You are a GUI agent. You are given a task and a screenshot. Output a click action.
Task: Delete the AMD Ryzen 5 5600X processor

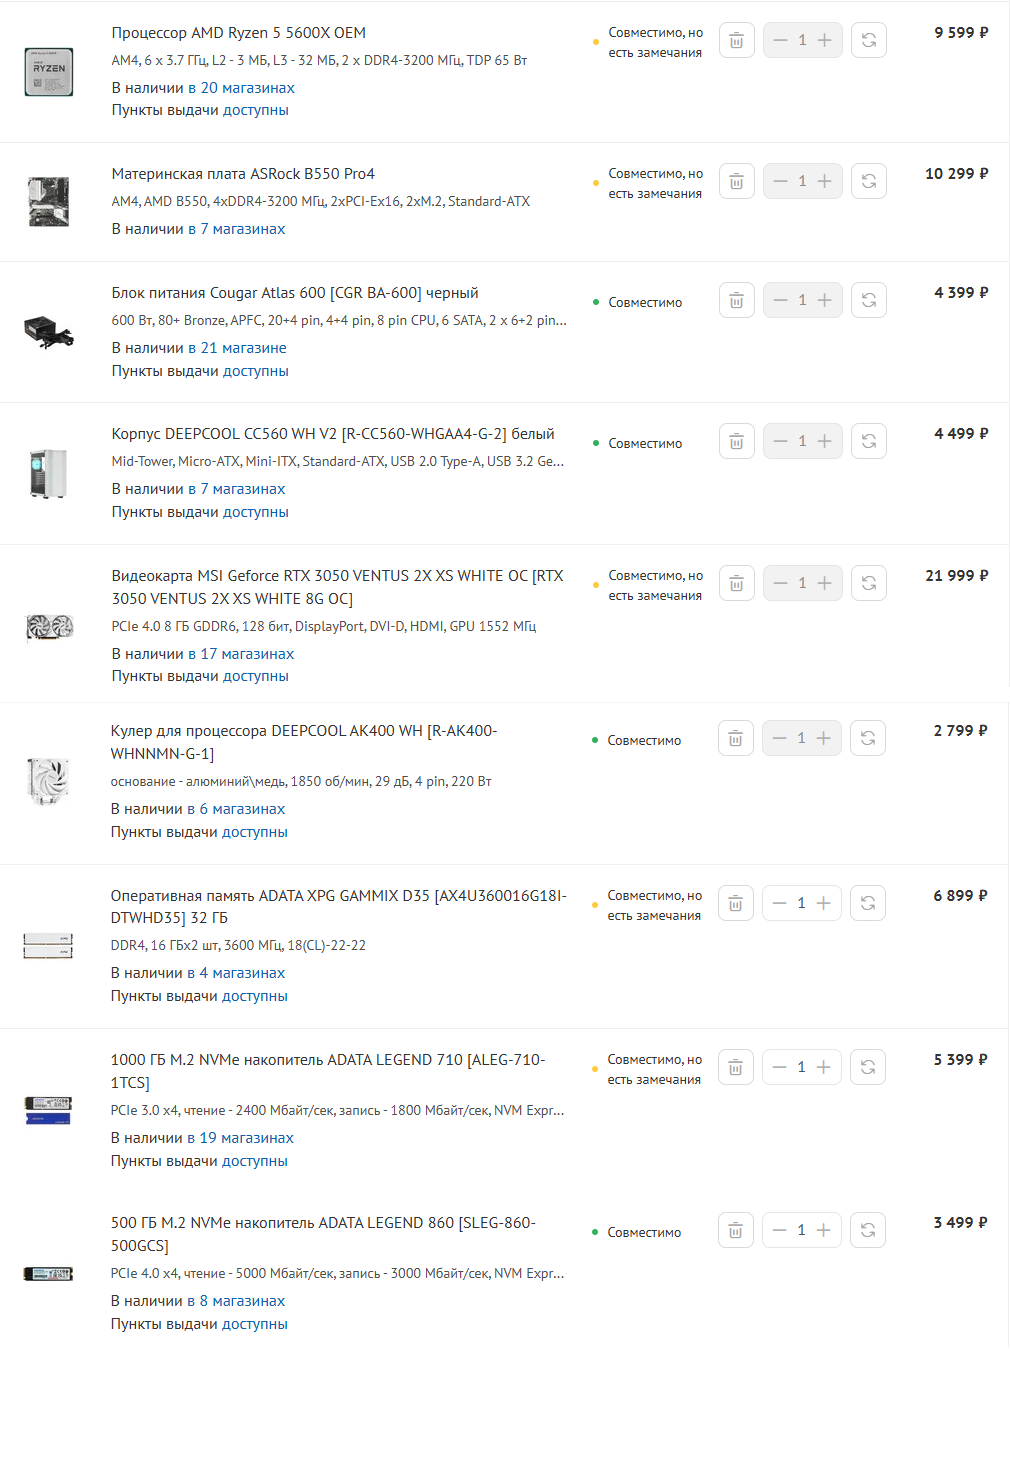pyautogui.click(x=736, y=40)
